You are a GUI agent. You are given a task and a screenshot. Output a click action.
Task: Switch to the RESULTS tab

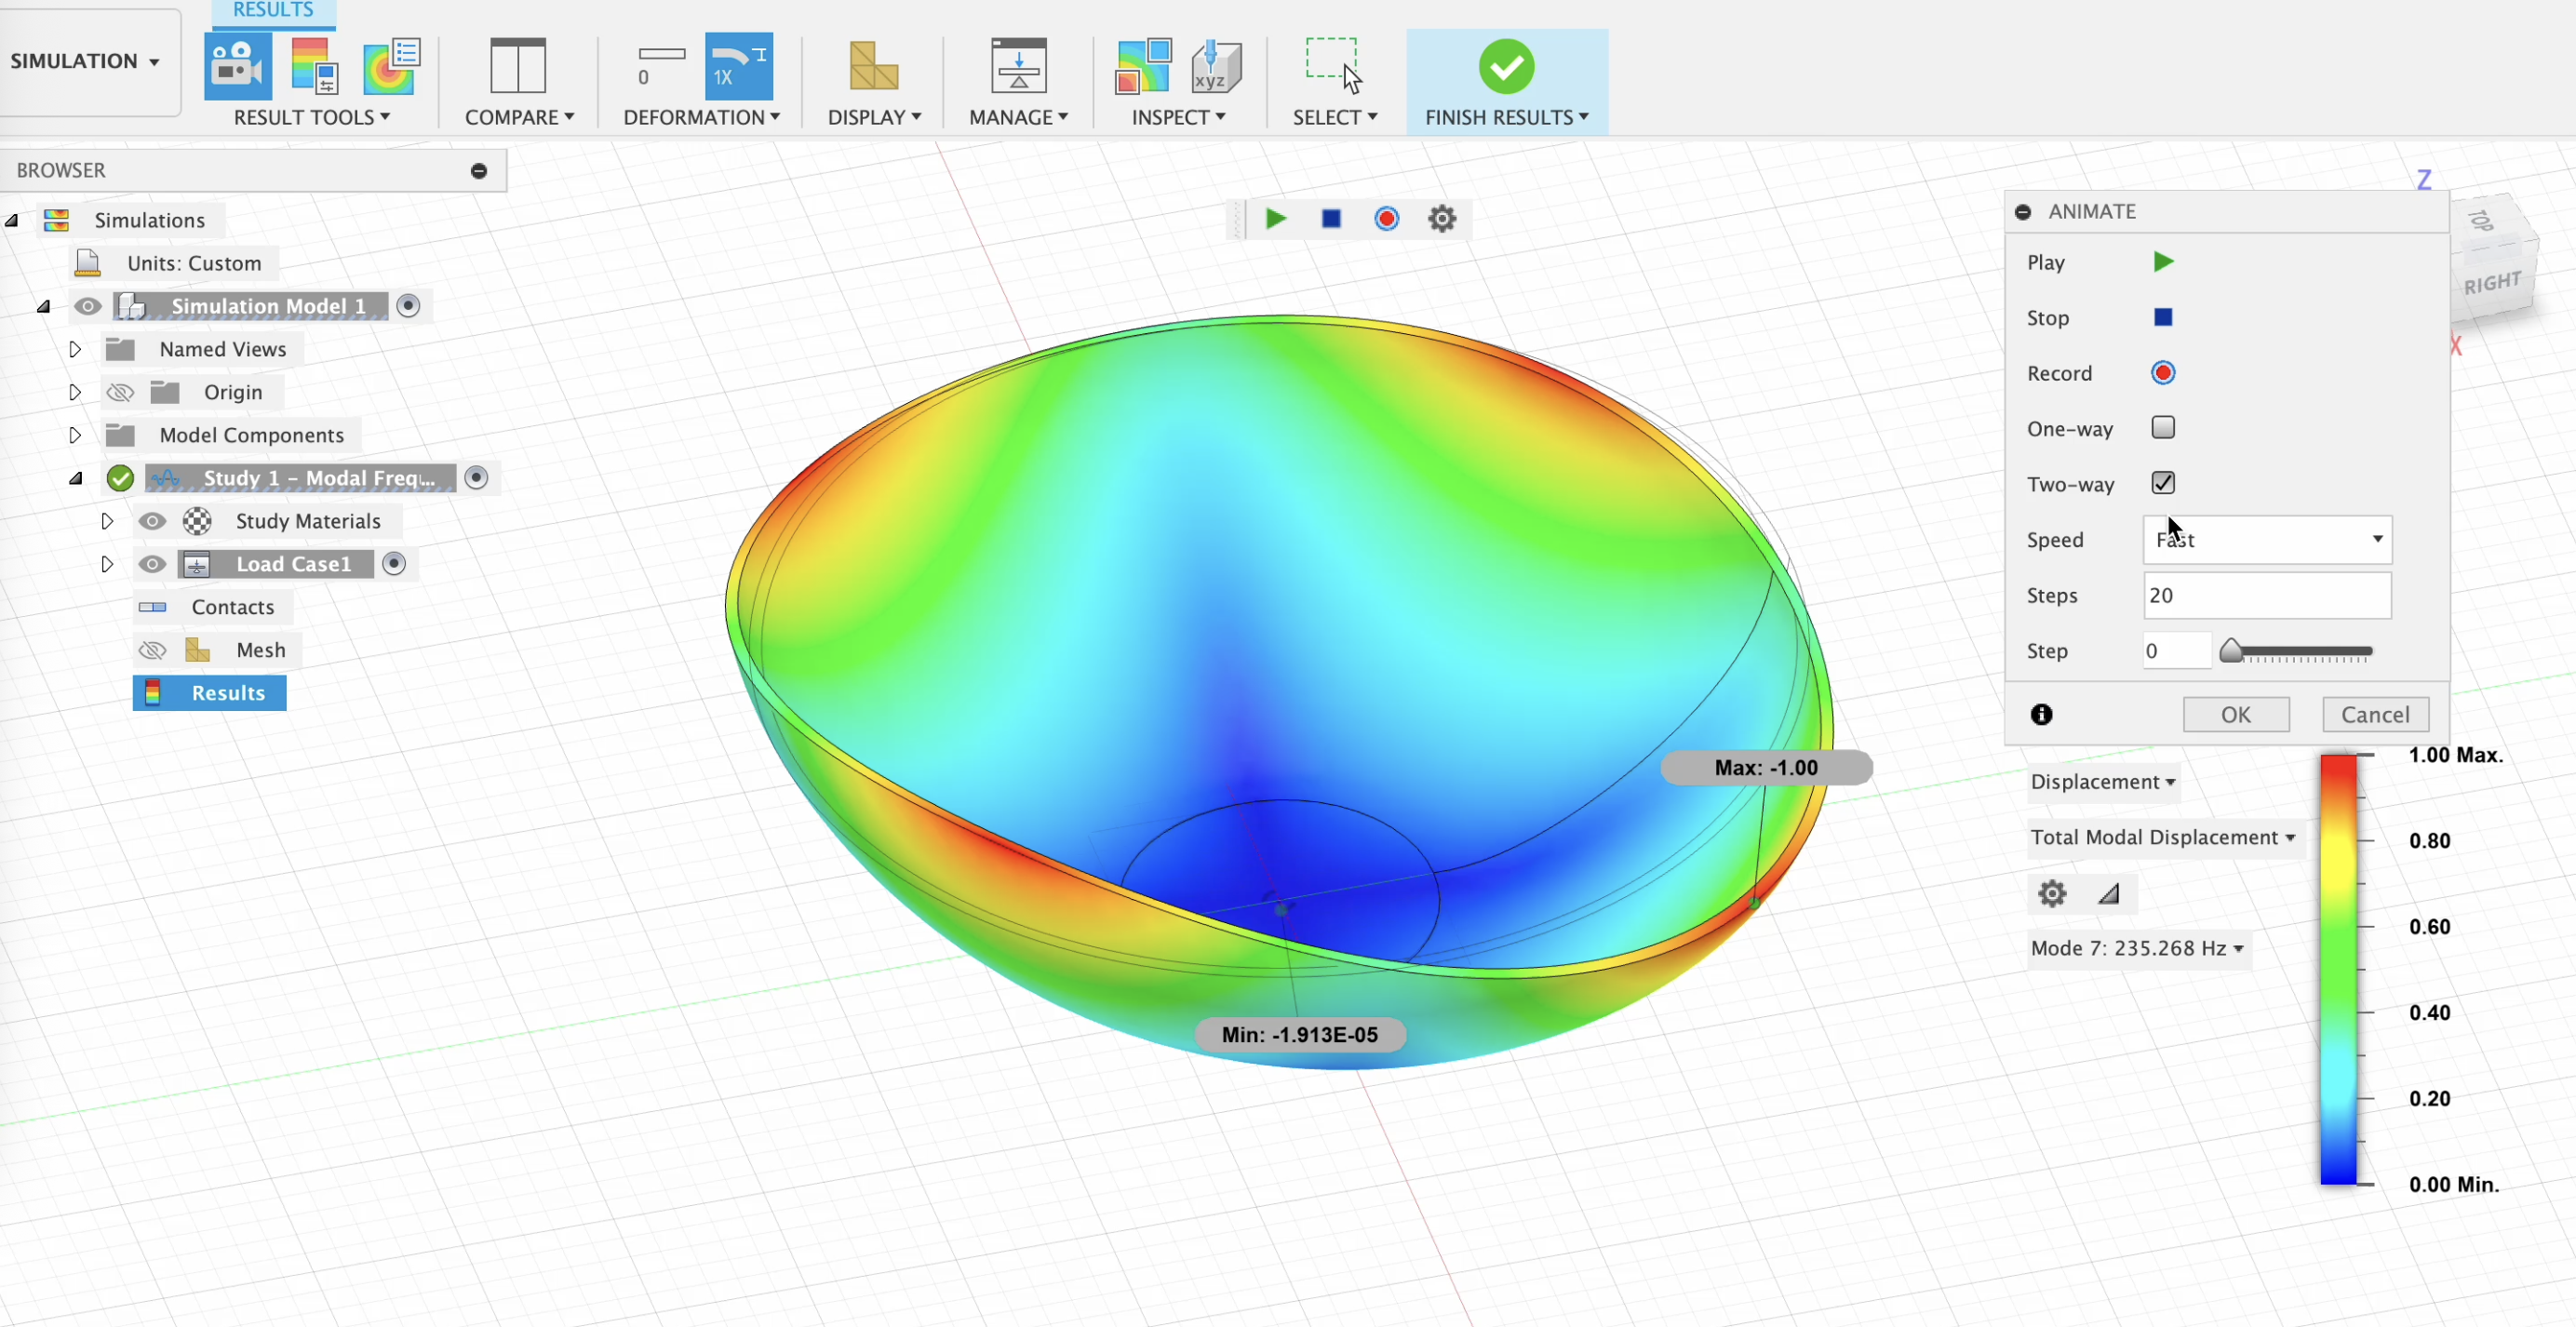273,10
